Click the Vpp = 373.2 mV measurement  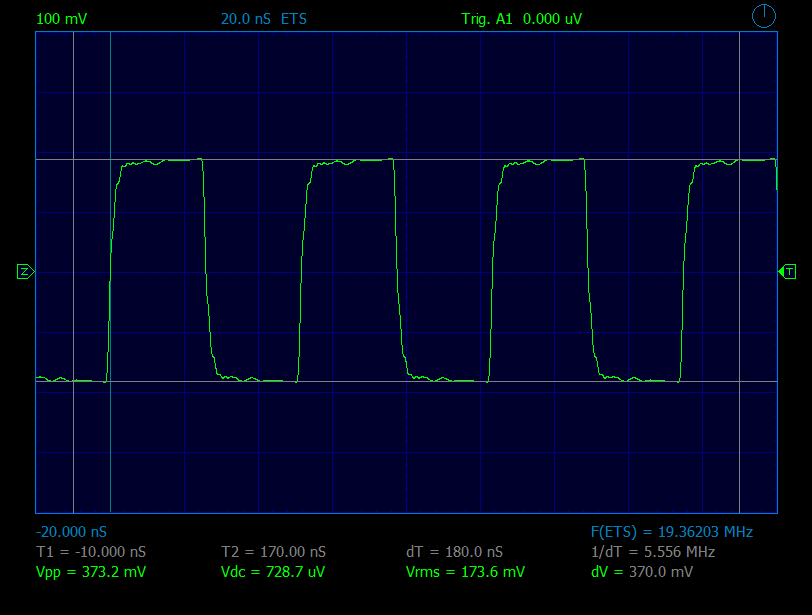click(91, 572)
